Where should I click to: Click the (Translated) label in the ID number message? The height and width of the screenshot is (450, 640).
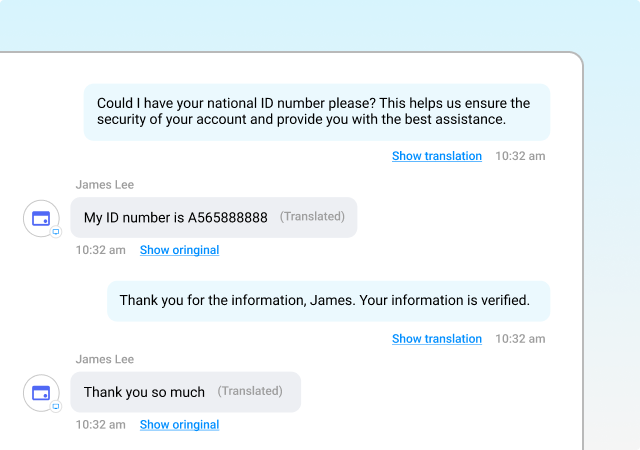coord(312,216)
